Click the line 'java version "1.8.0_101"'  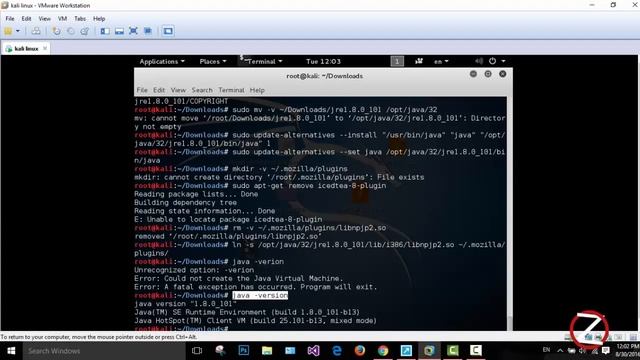pos(185,304)
